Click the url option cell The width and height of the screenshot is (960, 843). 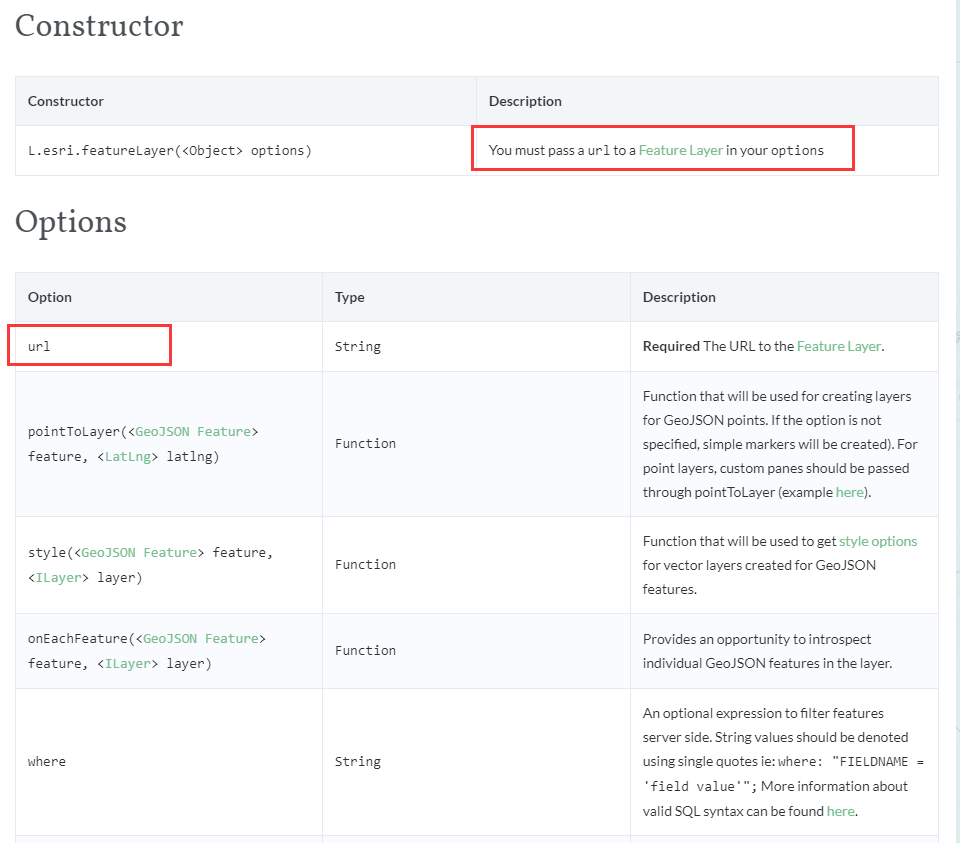click(x=40, y=346)
